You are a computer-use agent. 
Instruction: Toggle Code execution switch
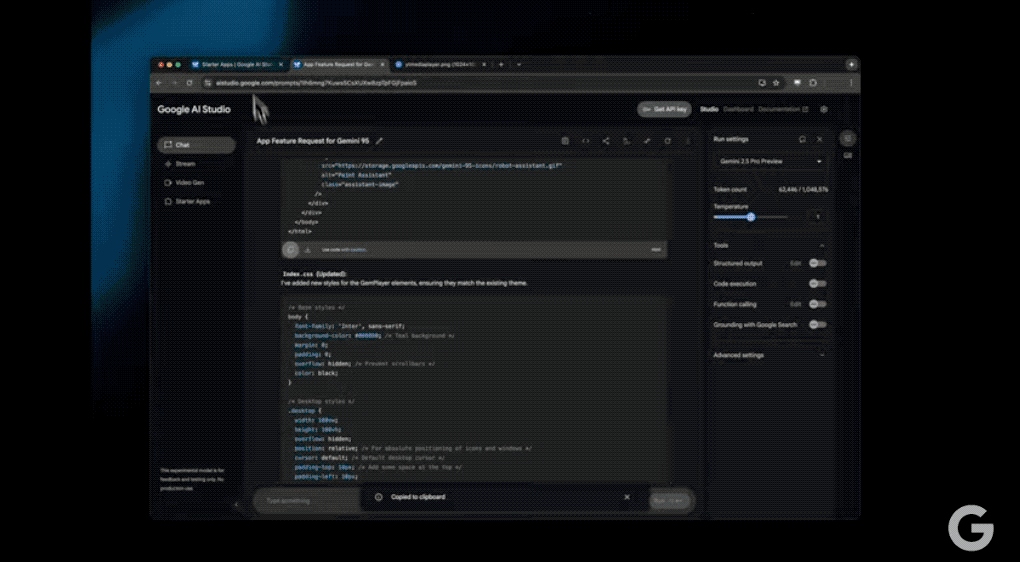[x=818, y=284]
